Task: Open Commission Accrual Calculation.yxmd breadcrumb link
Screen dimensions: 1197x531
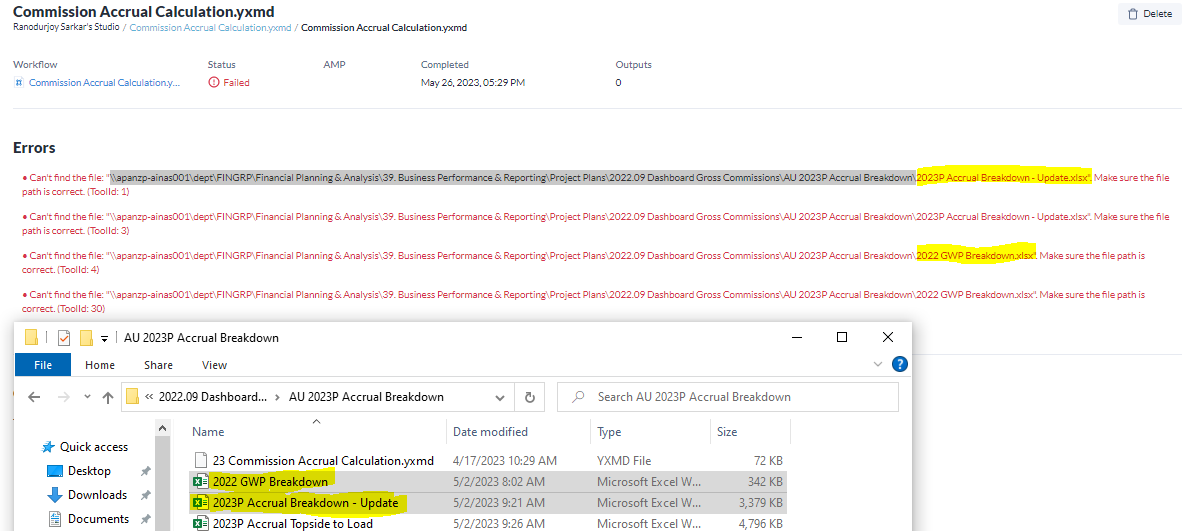Action: pyautogui.click(x=210, y=28)
